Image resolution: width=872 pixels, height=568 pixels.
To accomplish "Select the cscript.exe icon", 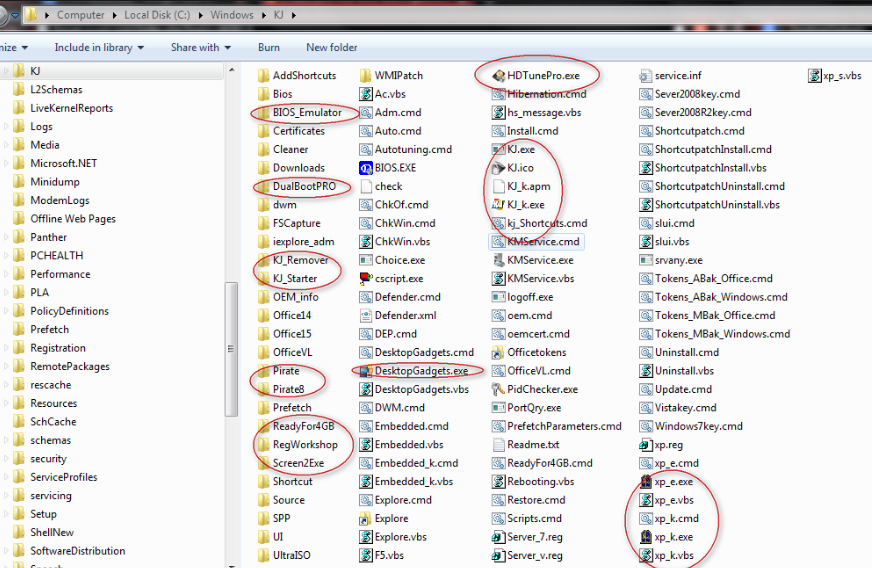I will (x=366, y=279).
